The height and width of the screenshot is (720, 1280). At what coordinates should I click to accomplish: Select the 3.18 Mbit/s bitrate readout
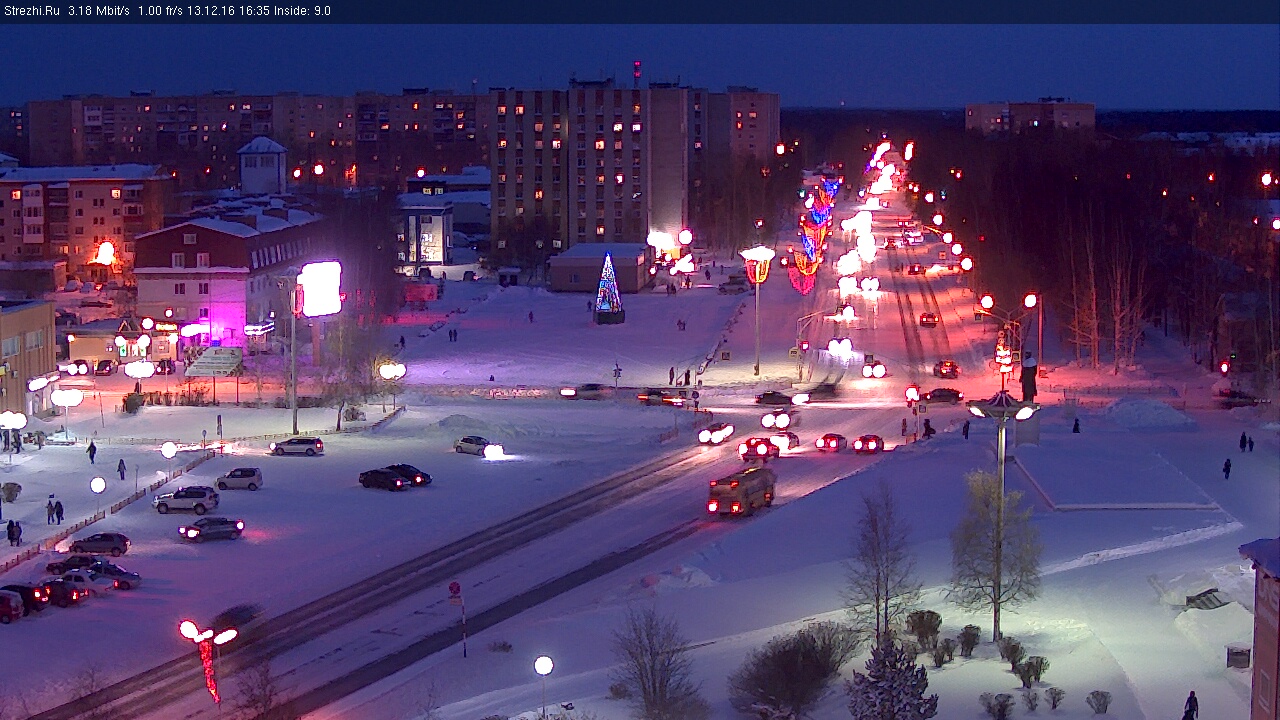99,11
